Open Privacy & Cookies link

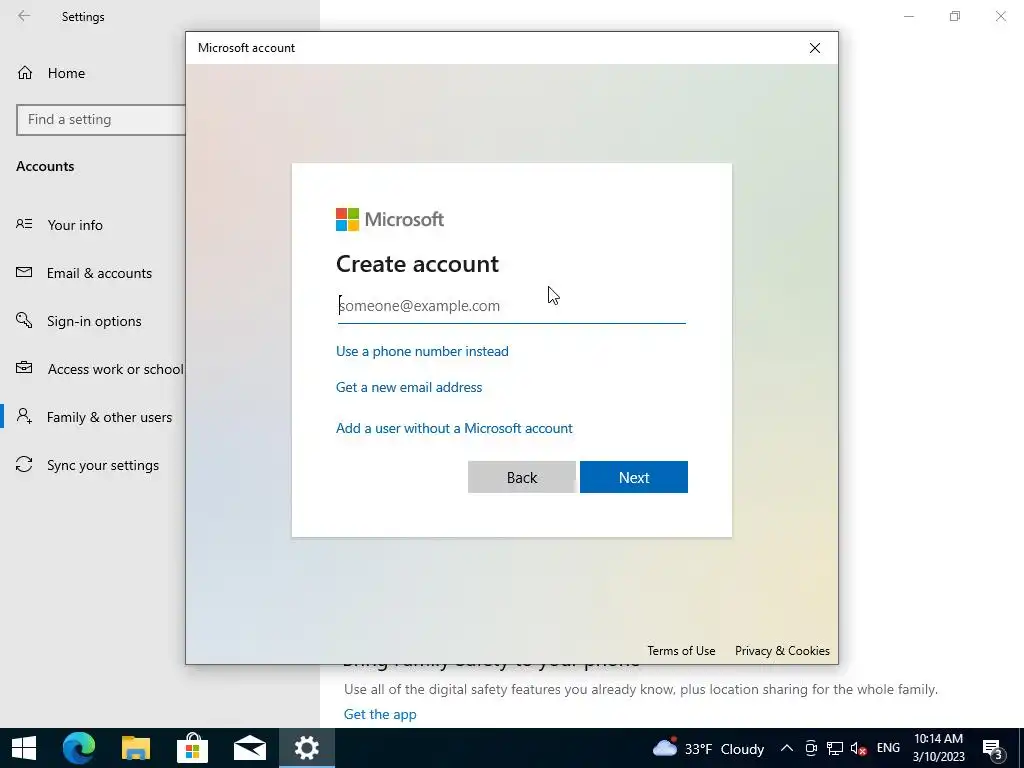[x=782, y=650]
